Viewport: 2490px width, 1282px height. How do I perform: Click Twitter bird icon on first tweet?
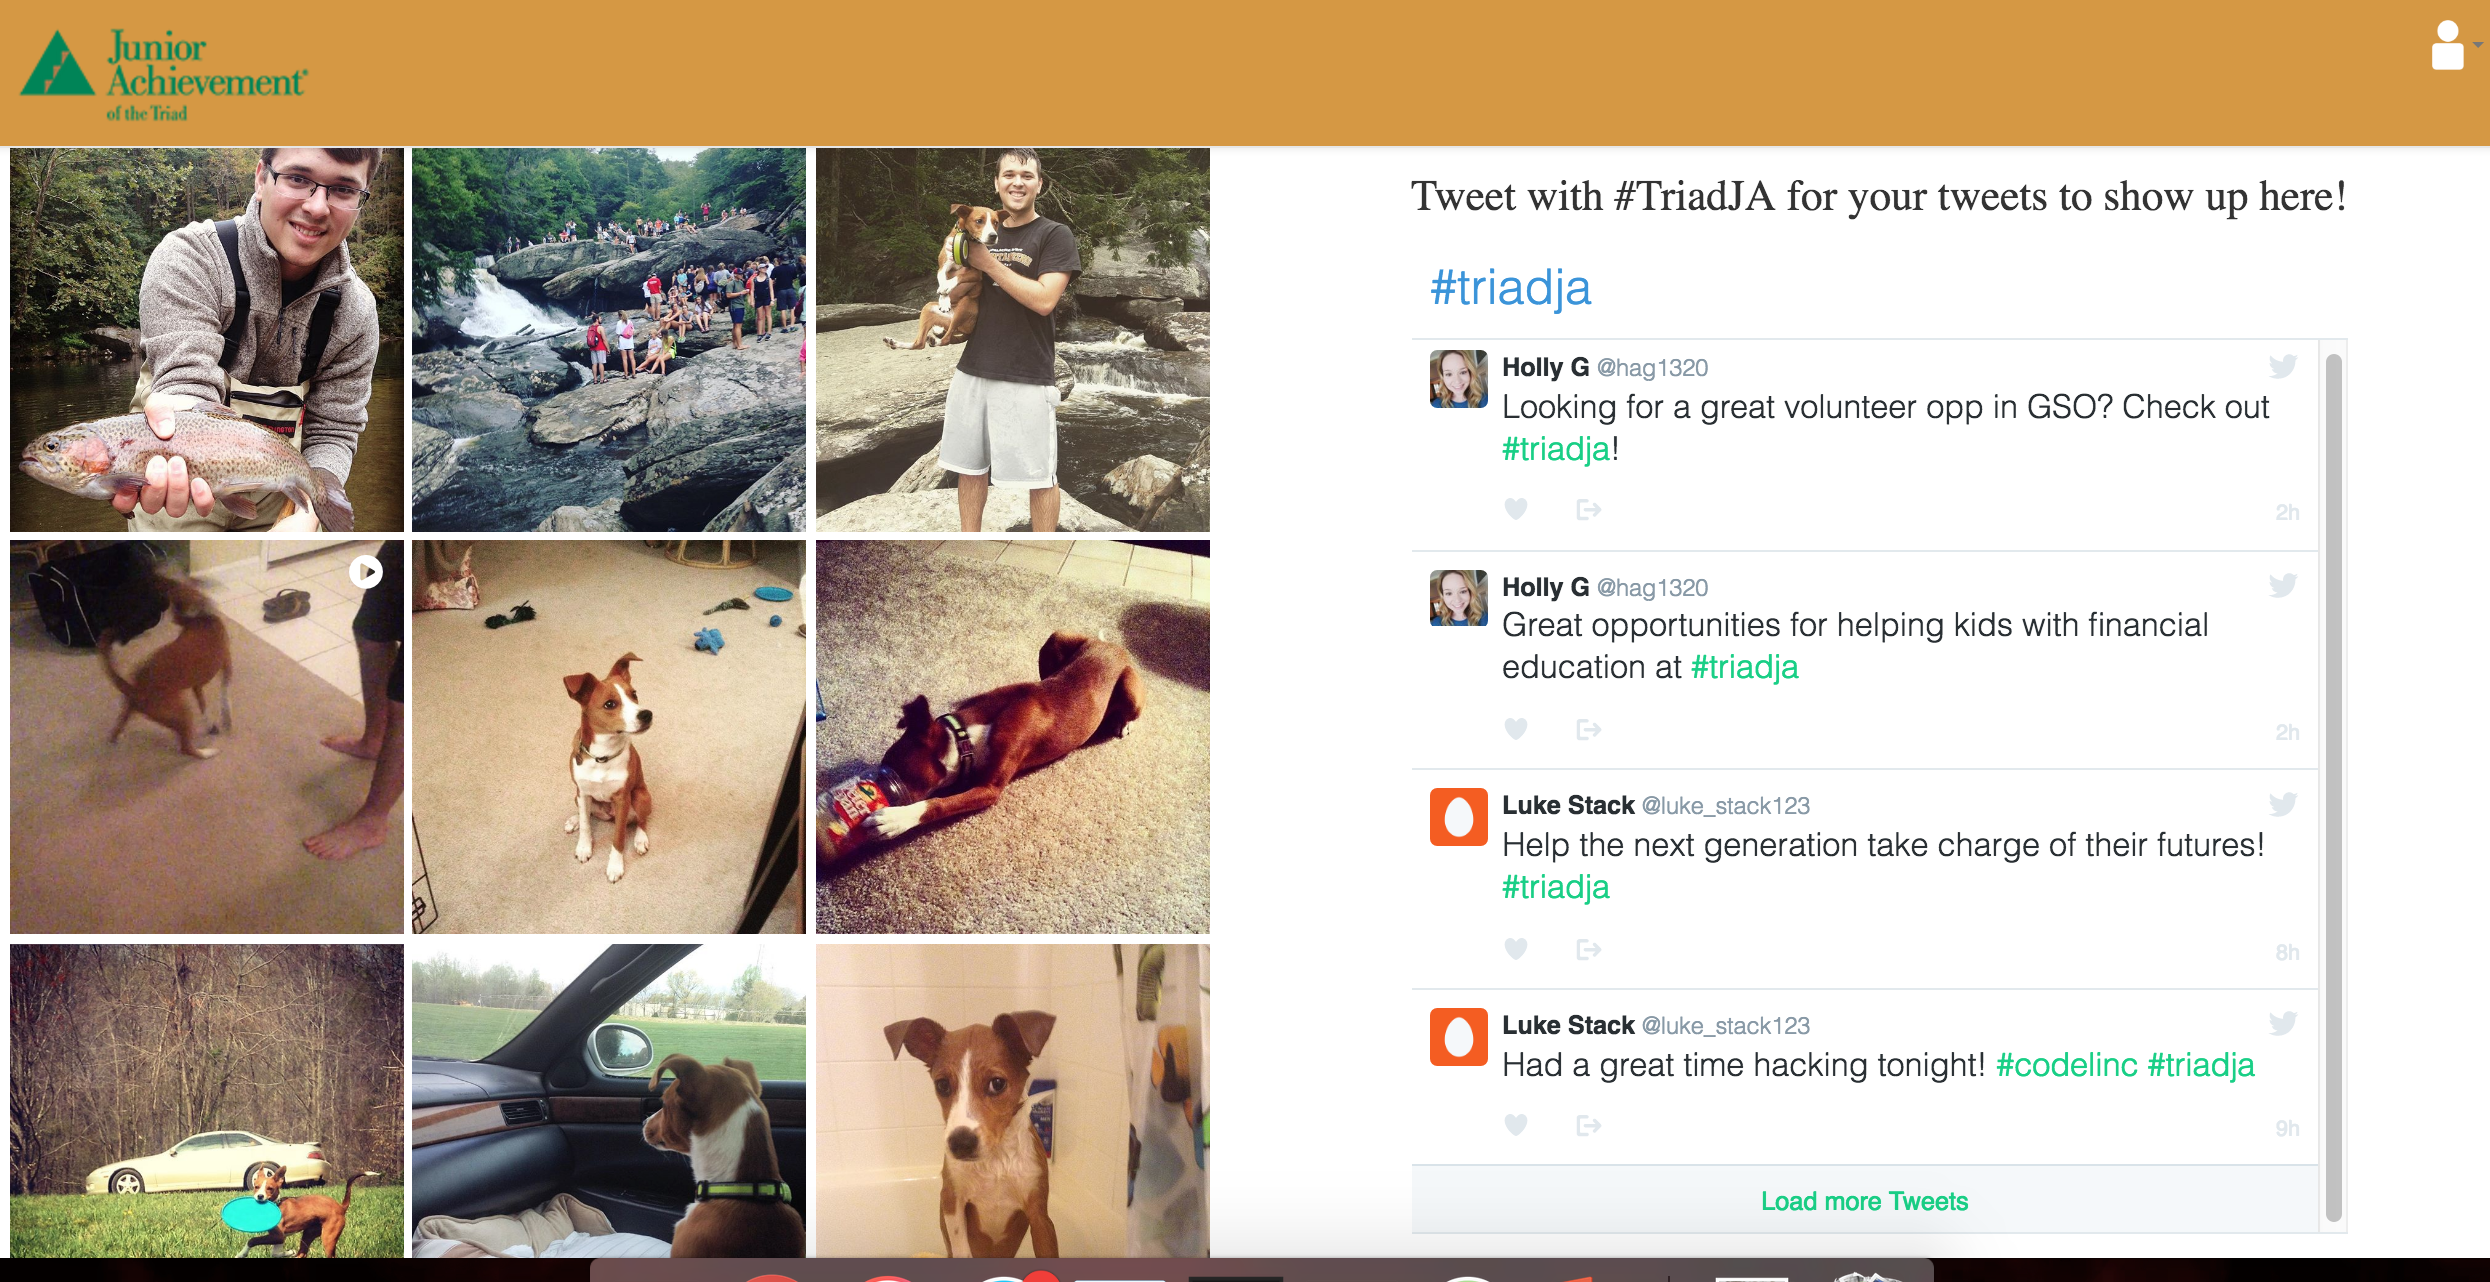[x=2283, y=366]
